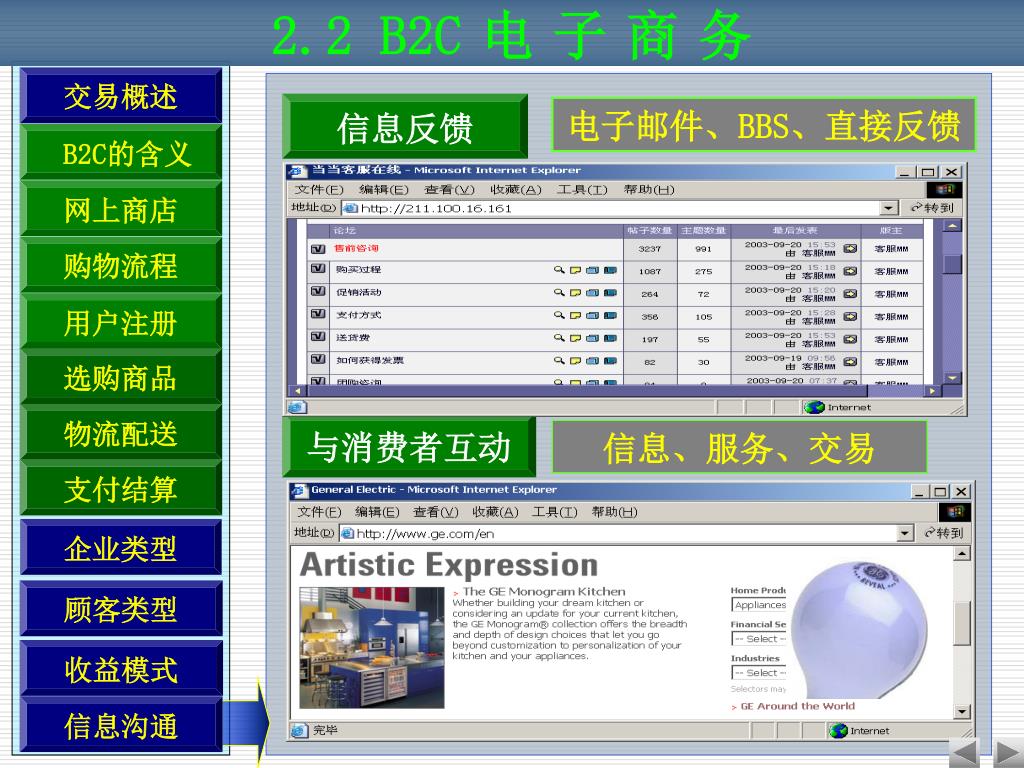Open the 文件(F) menu in the 当当客服在线 window
This screenshot has height=768, width=1024.
[x=319, y=190]
